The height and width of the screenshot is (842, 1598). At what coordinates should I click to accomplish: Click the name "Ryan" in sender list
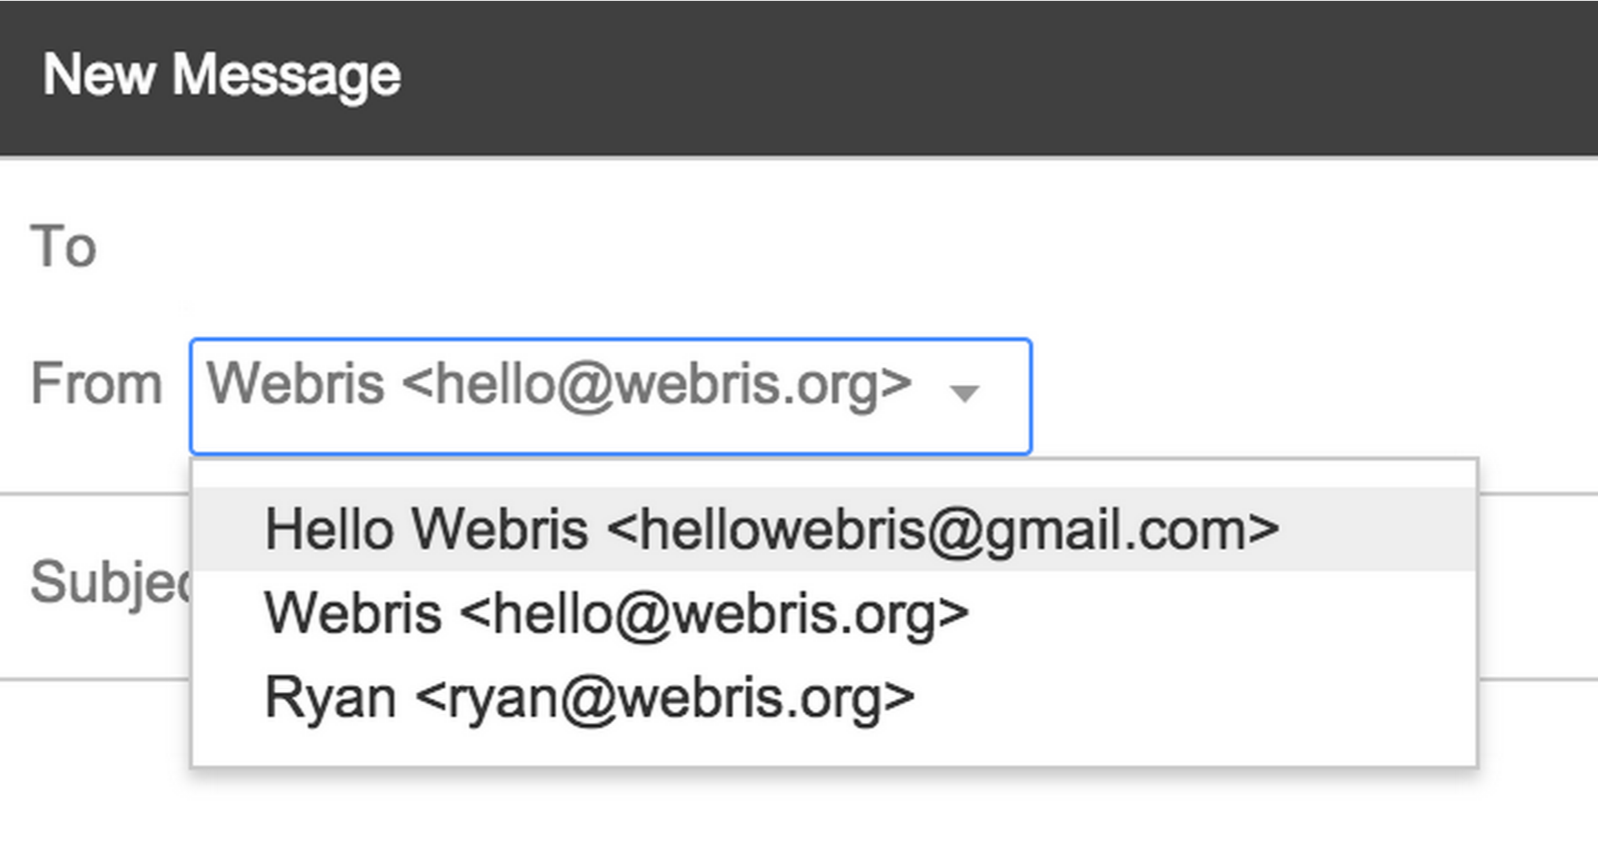point(330,697)
